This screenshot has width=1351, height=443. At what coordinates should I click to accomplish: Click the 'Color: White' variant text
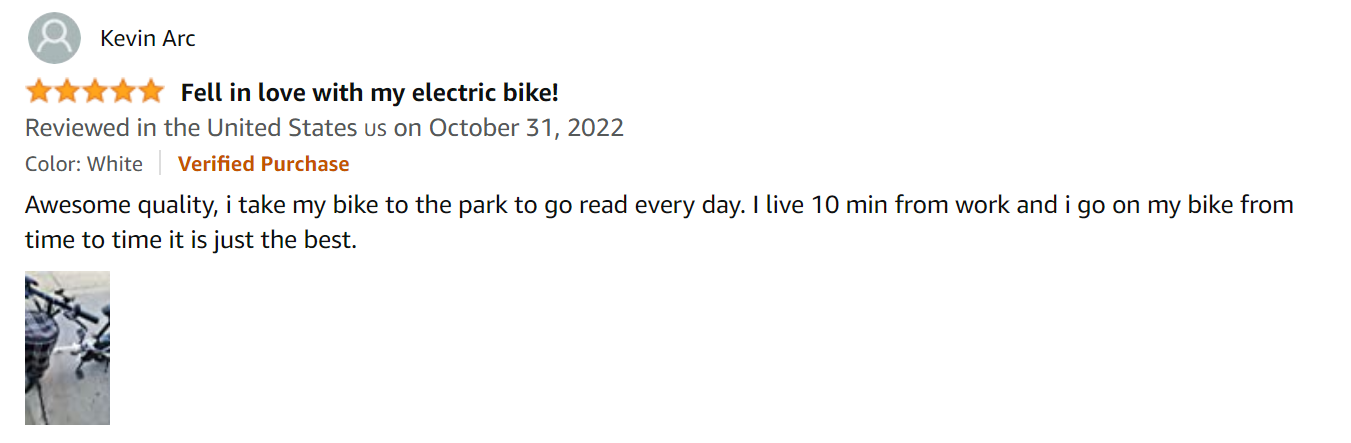pyautogui.click(x=84, y=164)
